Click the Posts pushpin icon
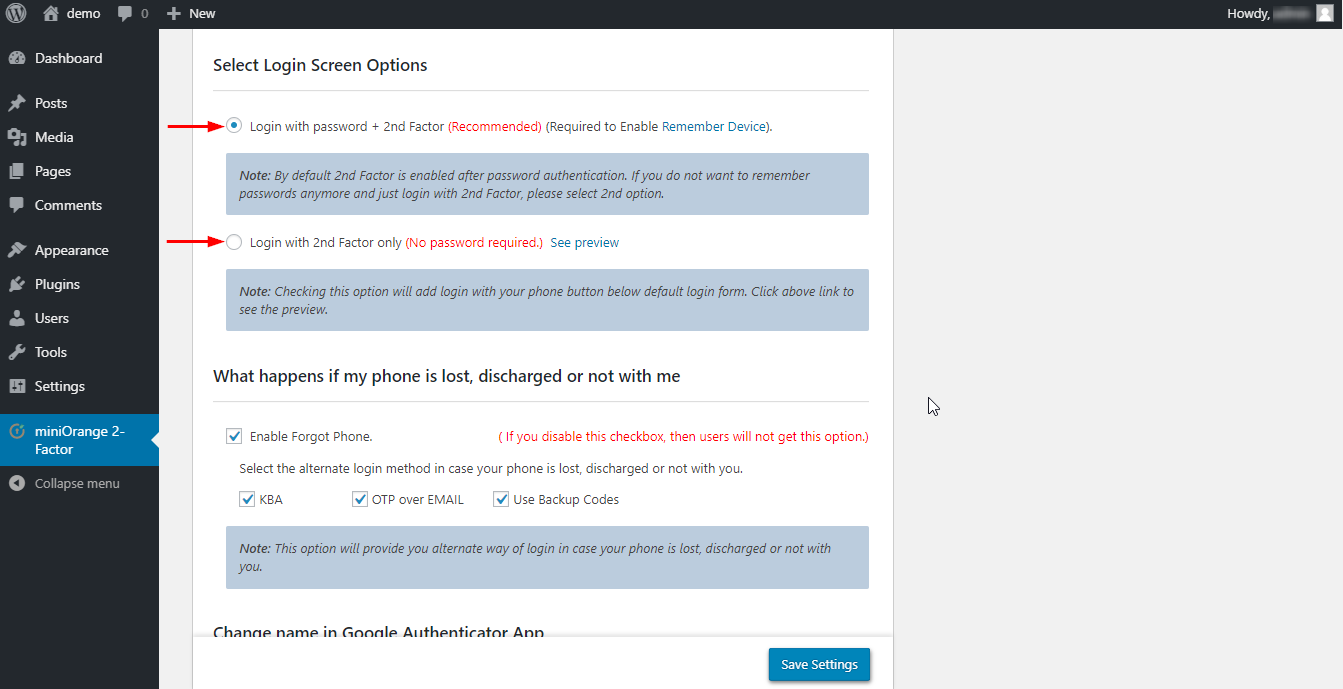Viewport: 1343px width, 689px height. pos(16,103)
